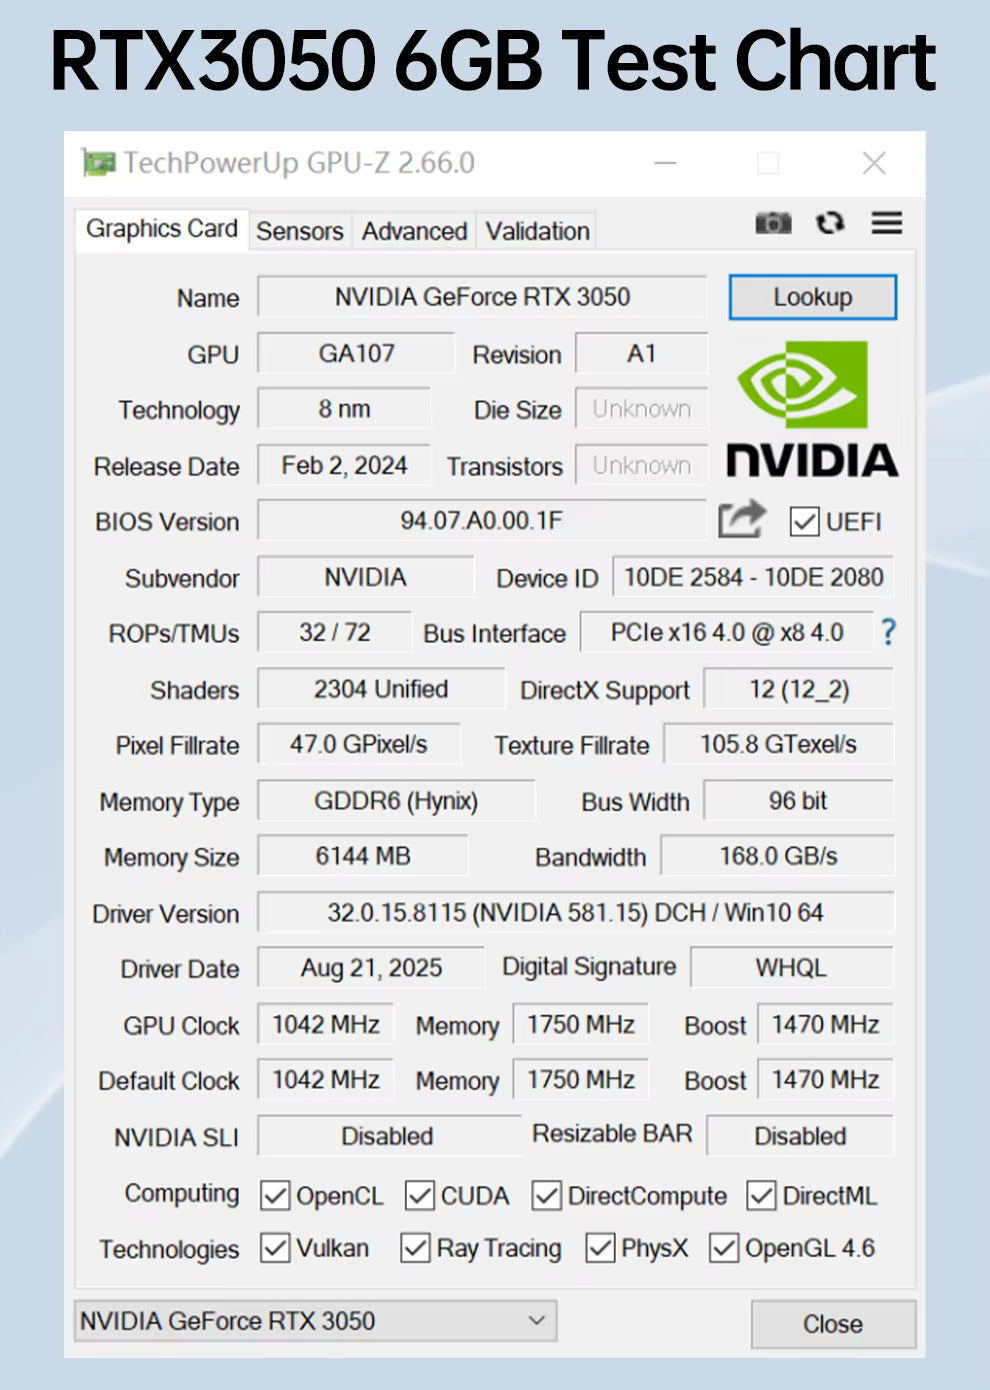
Task: Open the Validation tab
Action: pos(537,231)
